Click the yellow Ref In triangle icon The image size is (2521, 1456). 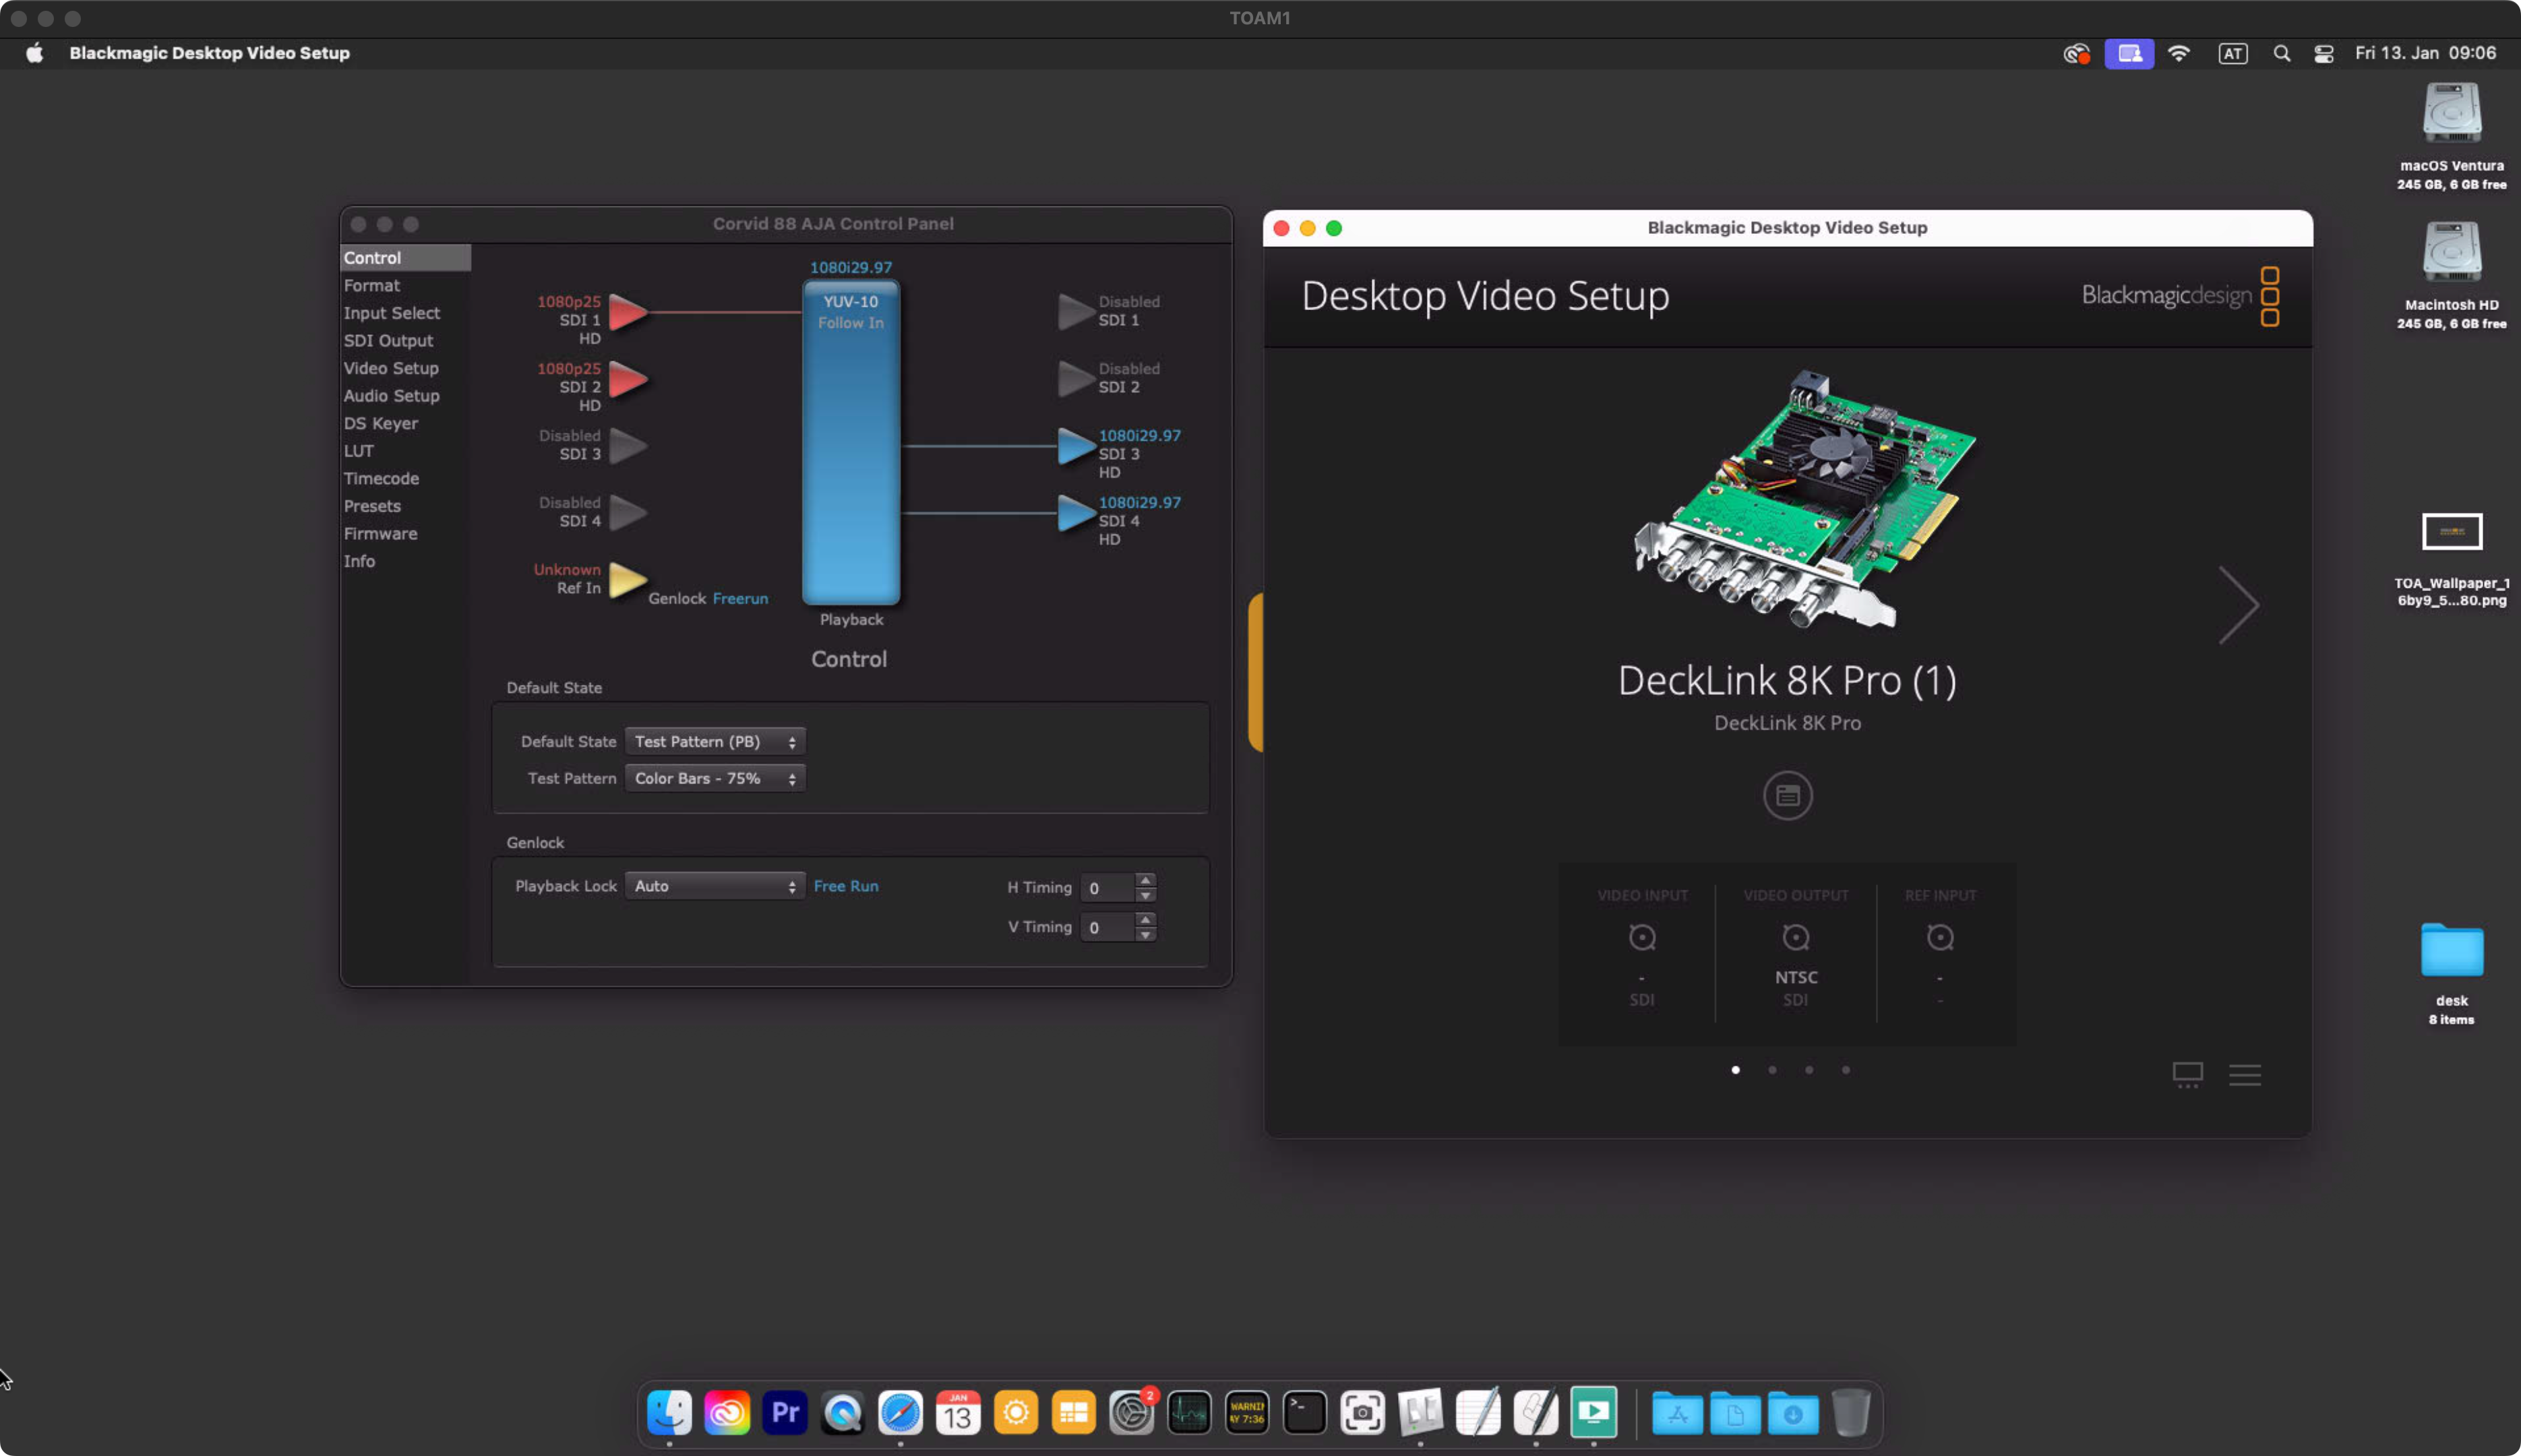pyautogui.click(x=627, y=580)
